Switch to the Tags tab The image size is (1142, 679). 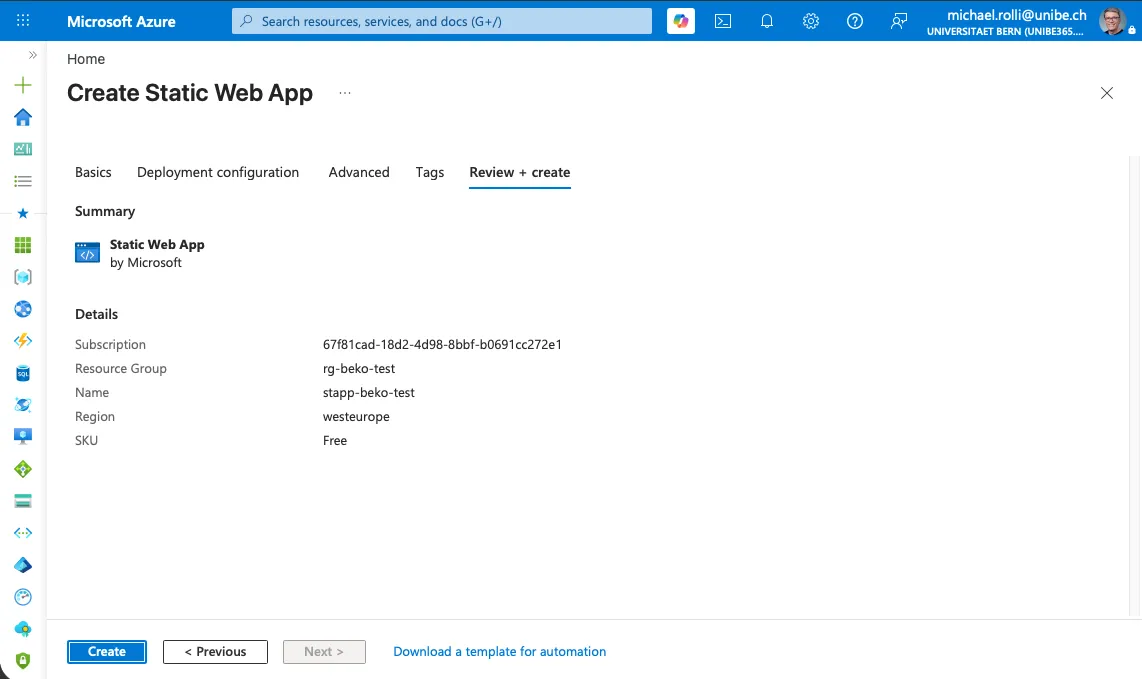[430, 173]
